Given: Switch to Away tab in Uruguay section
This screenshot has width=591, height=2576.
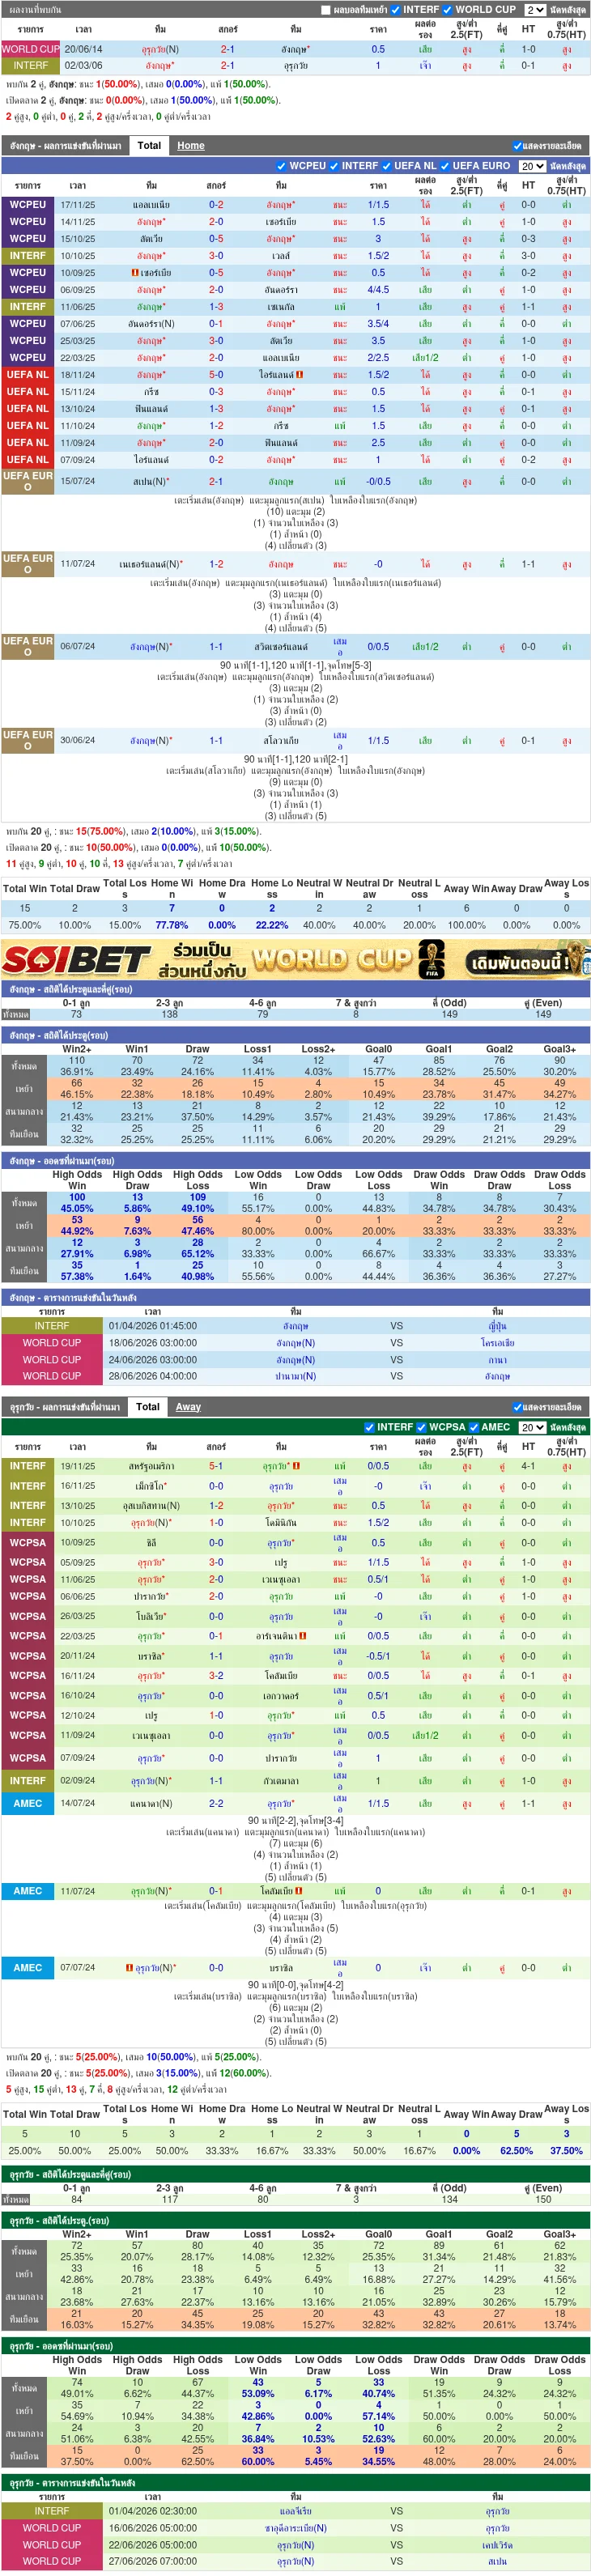Looking at the screenshot, I should coord(188,1407).
